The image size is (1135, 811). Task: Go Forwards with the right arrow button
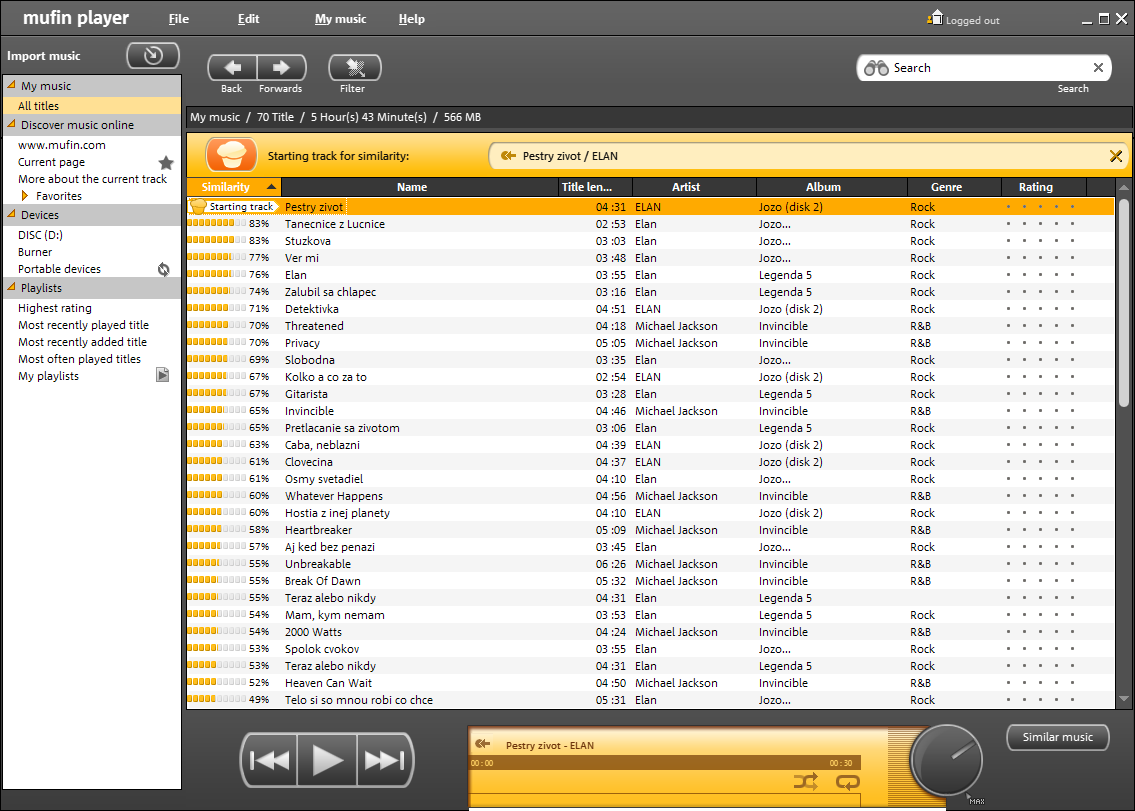(282, 68)
